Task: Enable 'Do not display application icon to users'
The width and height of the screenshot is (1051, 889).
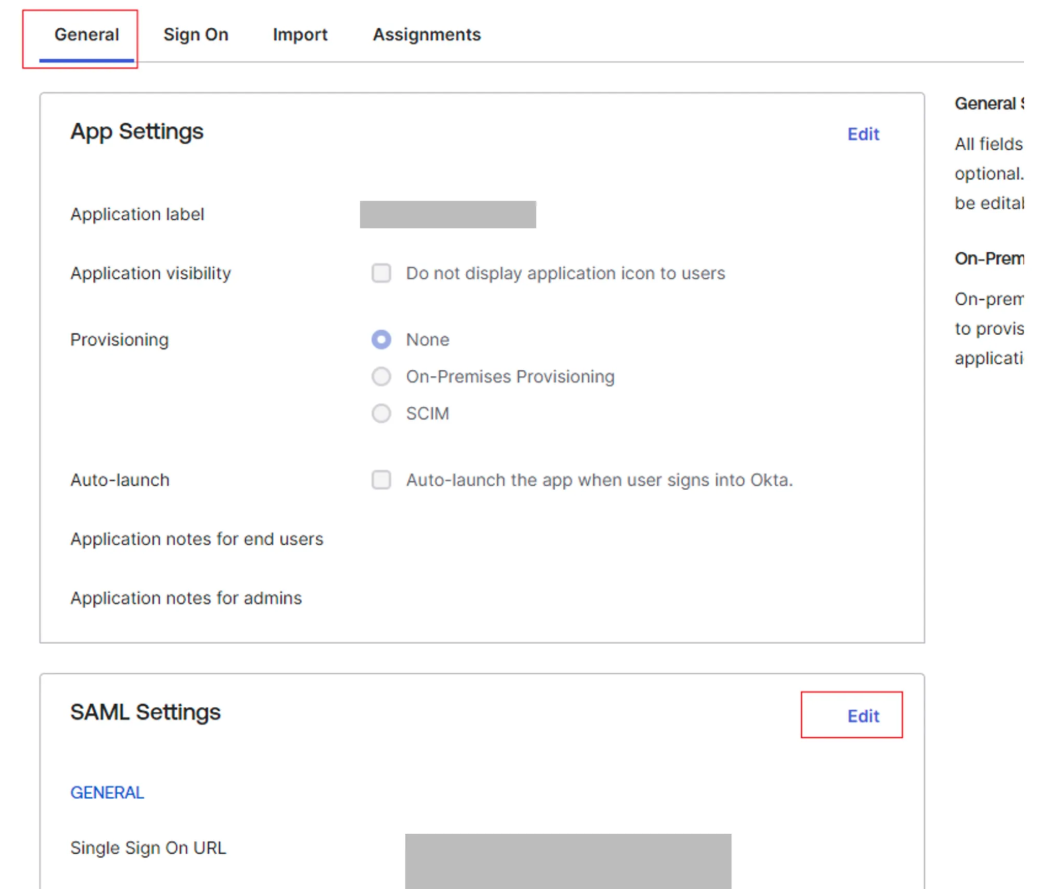Action: click(x=381, y=272)
